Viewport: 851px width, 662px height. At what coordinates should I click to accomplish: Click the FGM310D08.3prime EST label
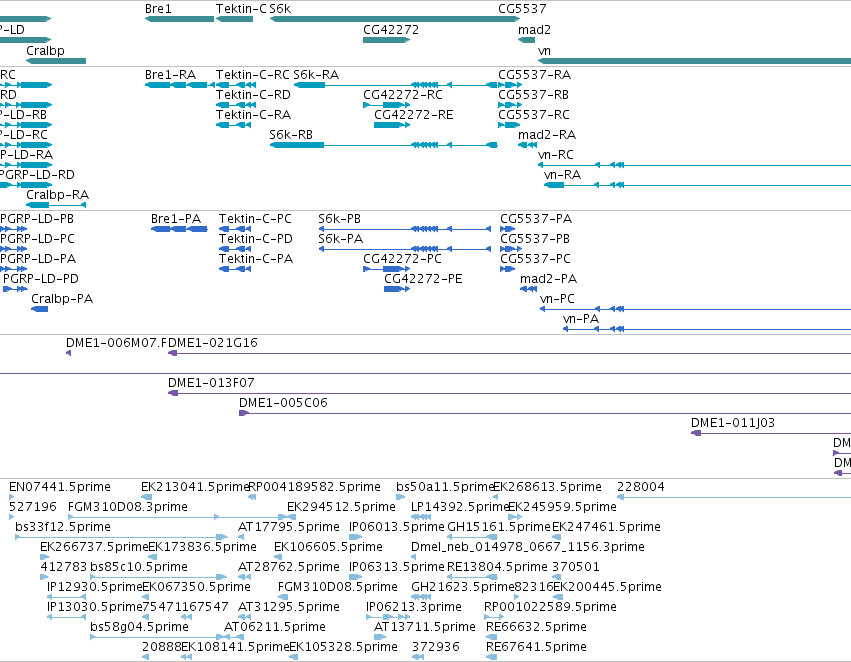(128, 507)
